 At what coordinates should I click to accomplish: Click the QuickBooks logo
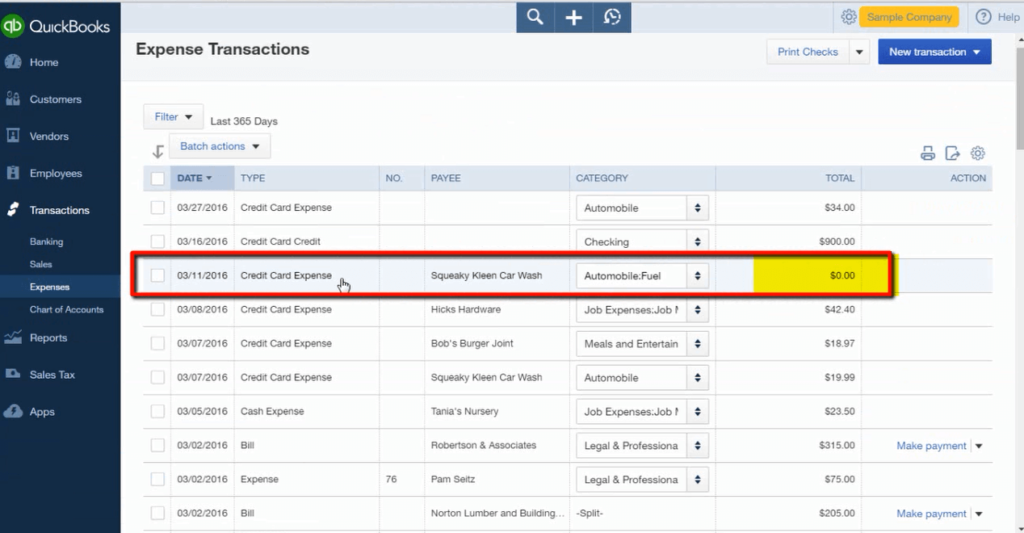pos(56,26)
